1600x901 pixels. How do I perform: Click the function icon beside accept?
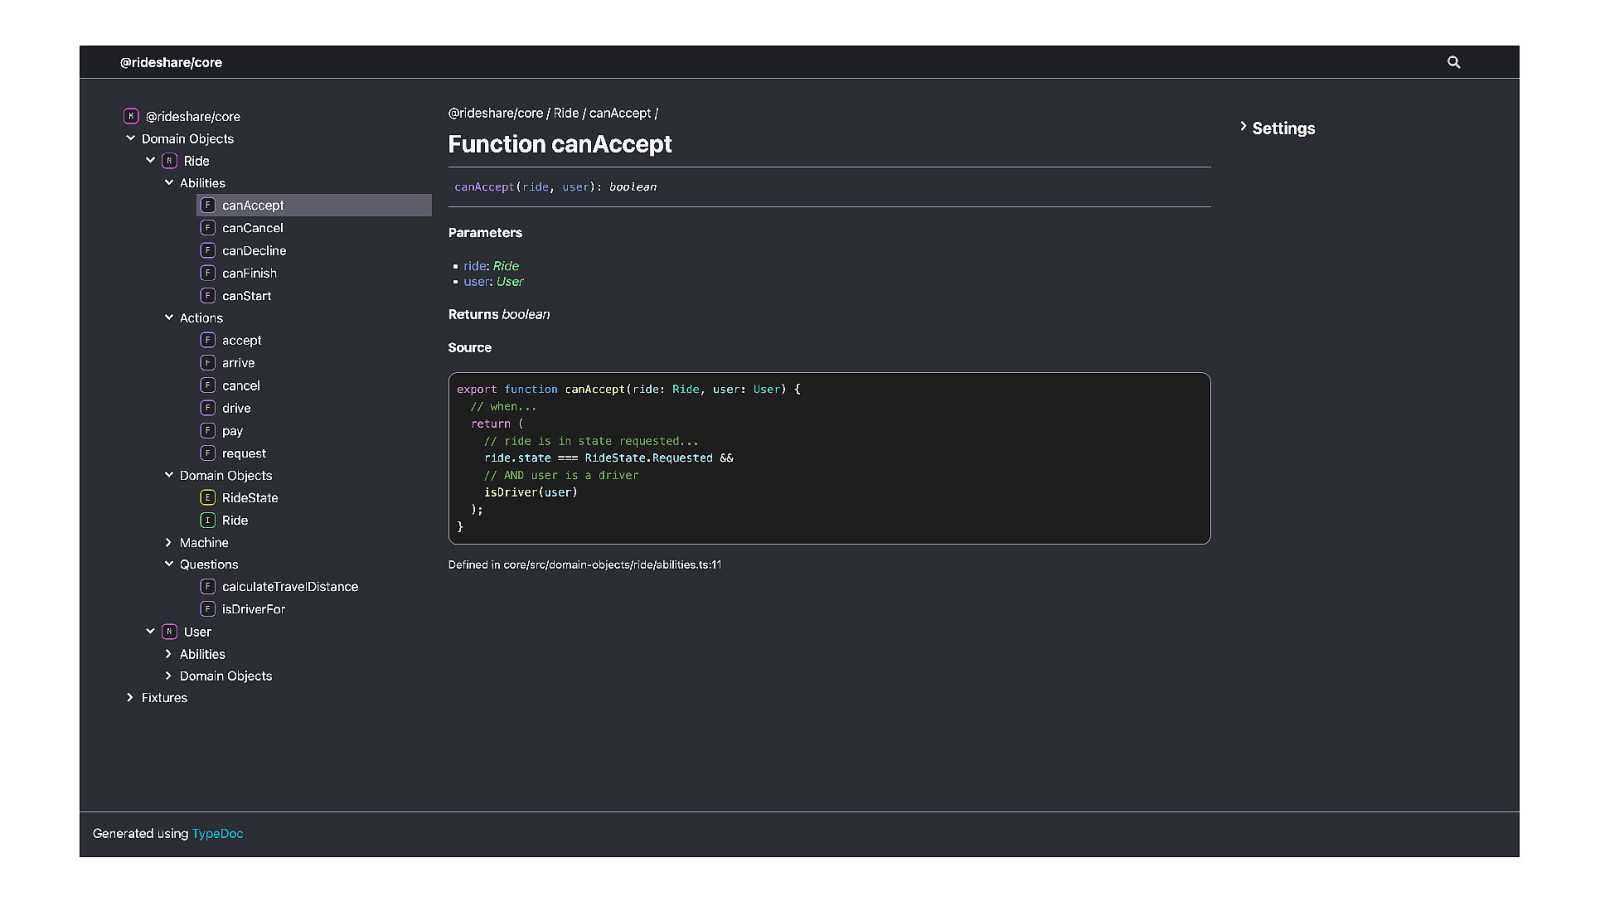208,340
